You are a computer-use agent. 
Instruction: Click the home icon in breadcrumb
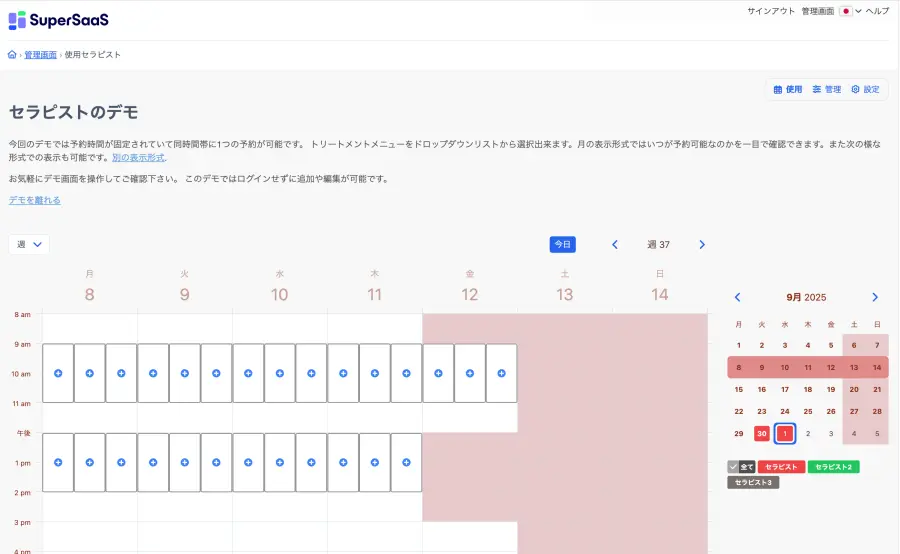[x=12, y=55]
